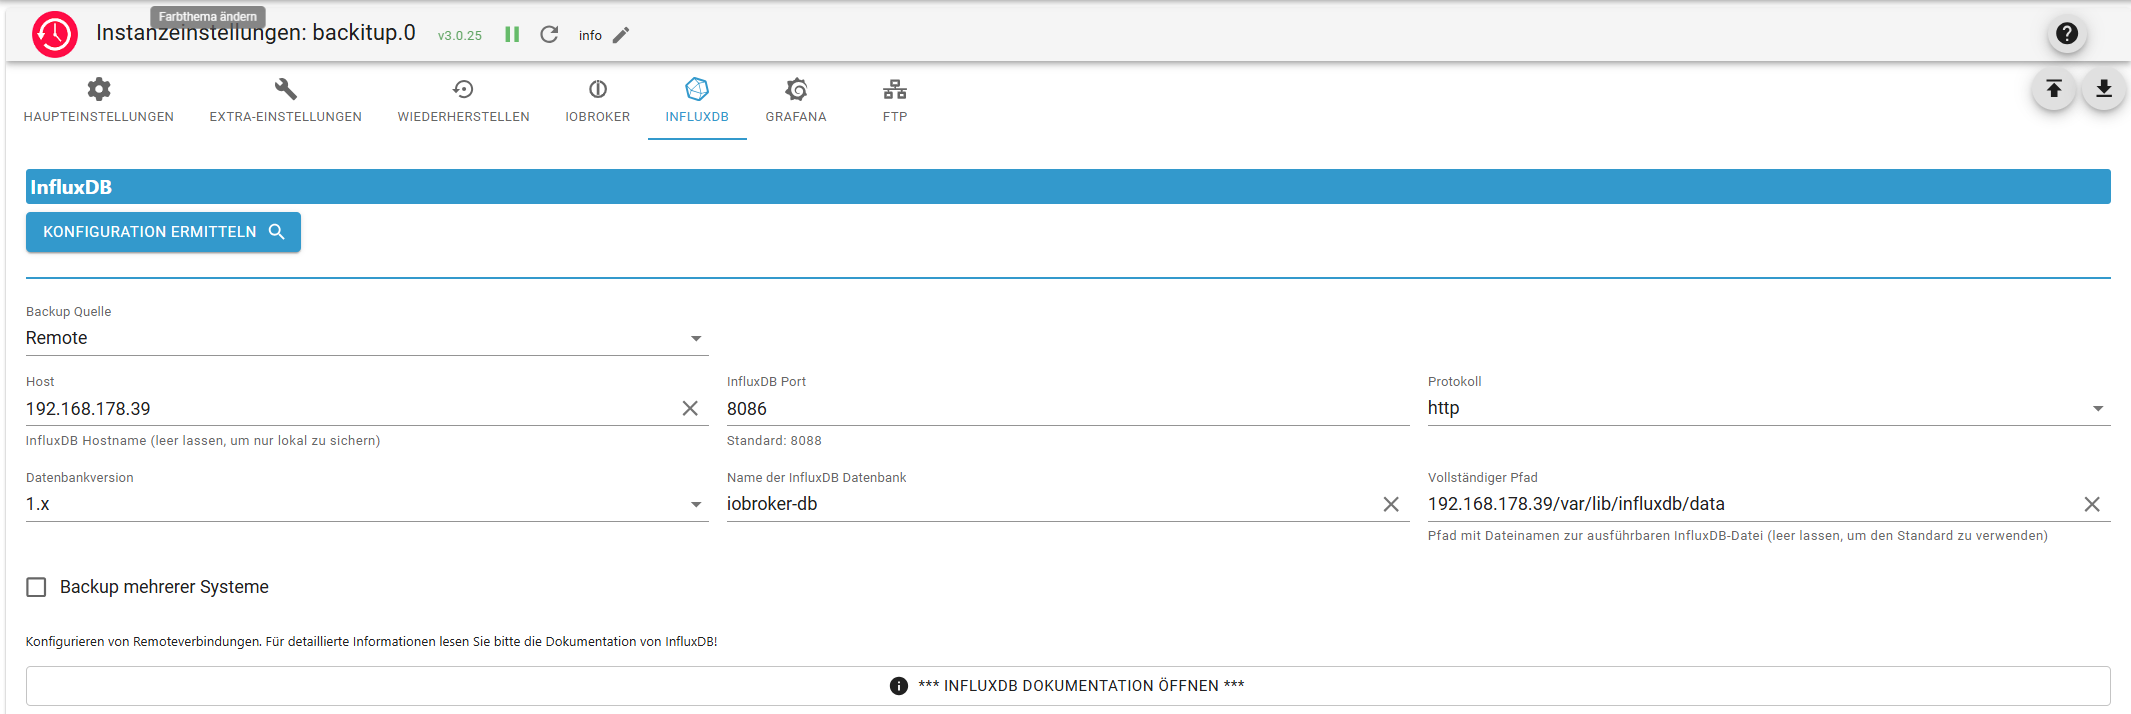Clear the InfluxDB database name field

tap(1391, 504)
